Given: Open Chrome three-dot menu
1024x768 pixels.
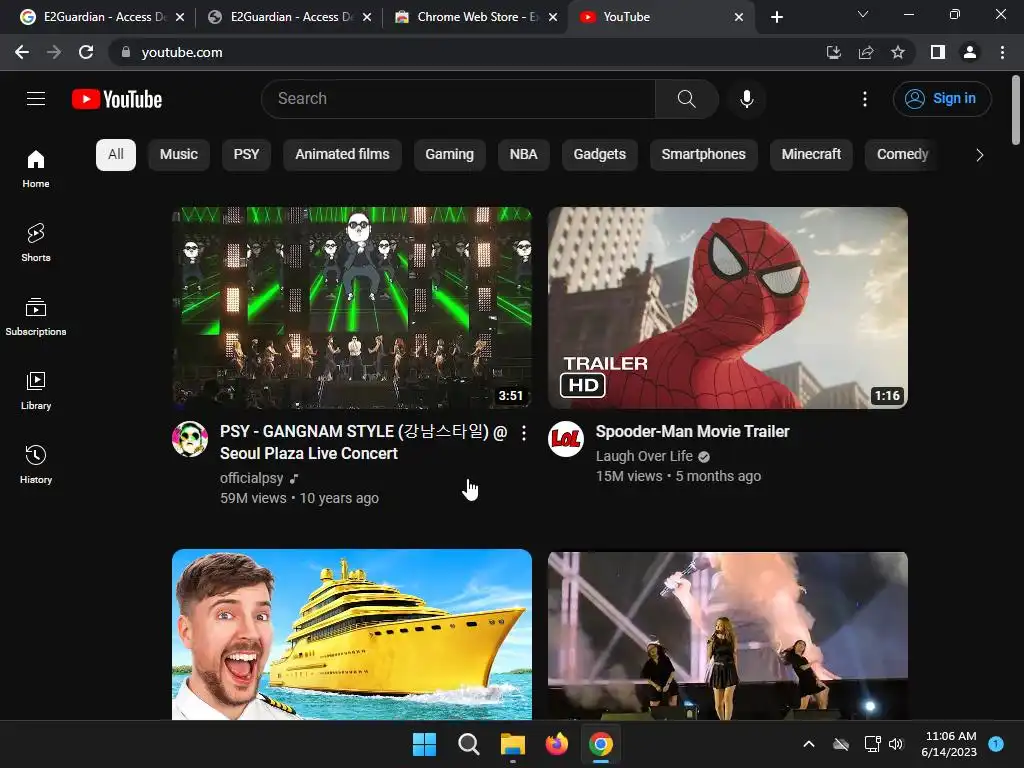Looking at the screenshot, I should point(1002,52).
